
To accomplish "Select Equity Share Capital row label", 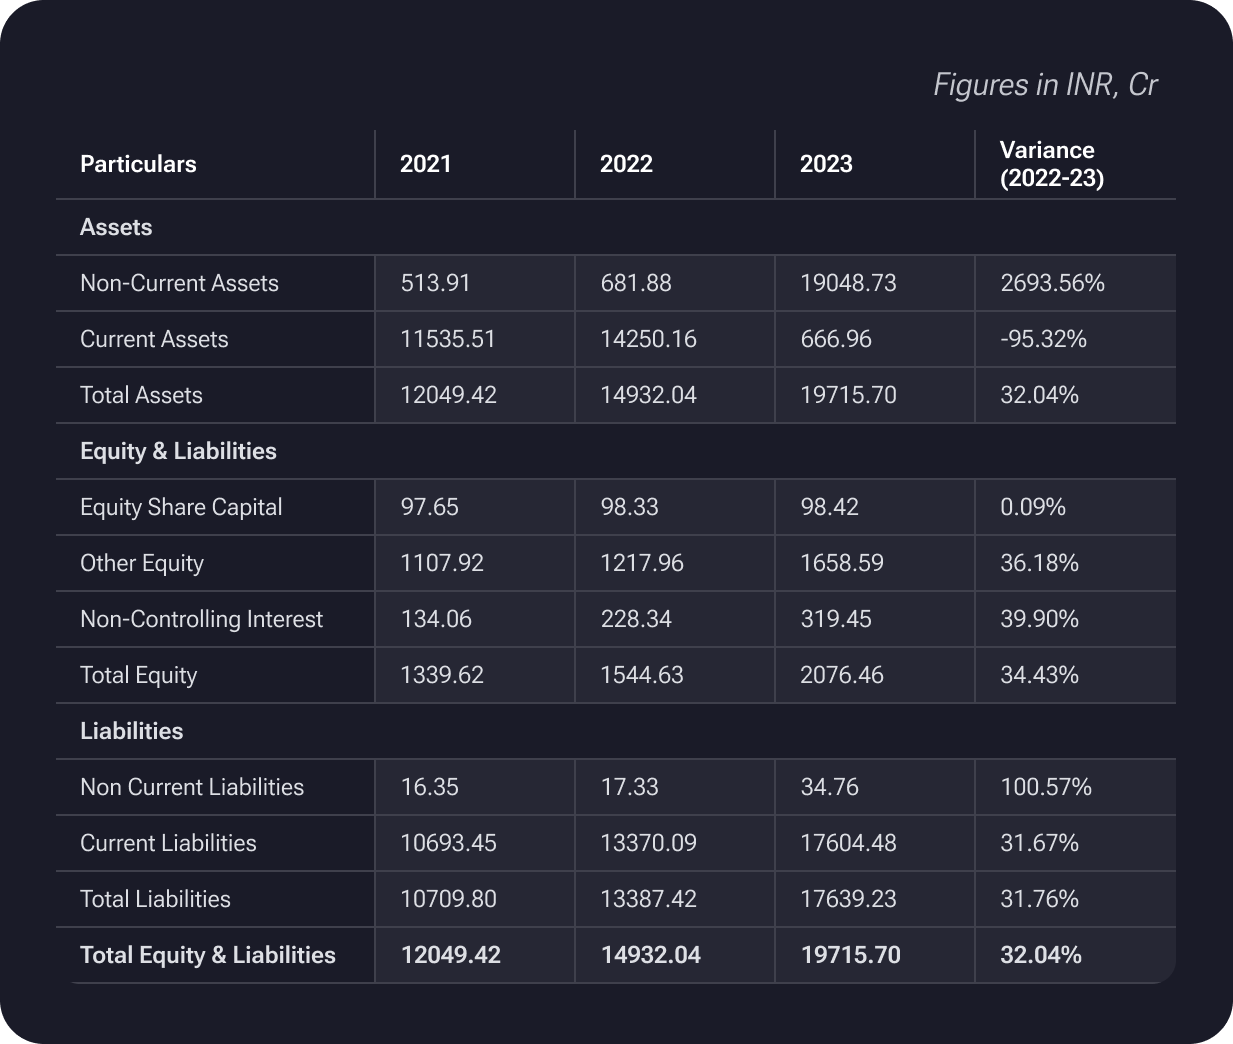I will click(181, 507).
